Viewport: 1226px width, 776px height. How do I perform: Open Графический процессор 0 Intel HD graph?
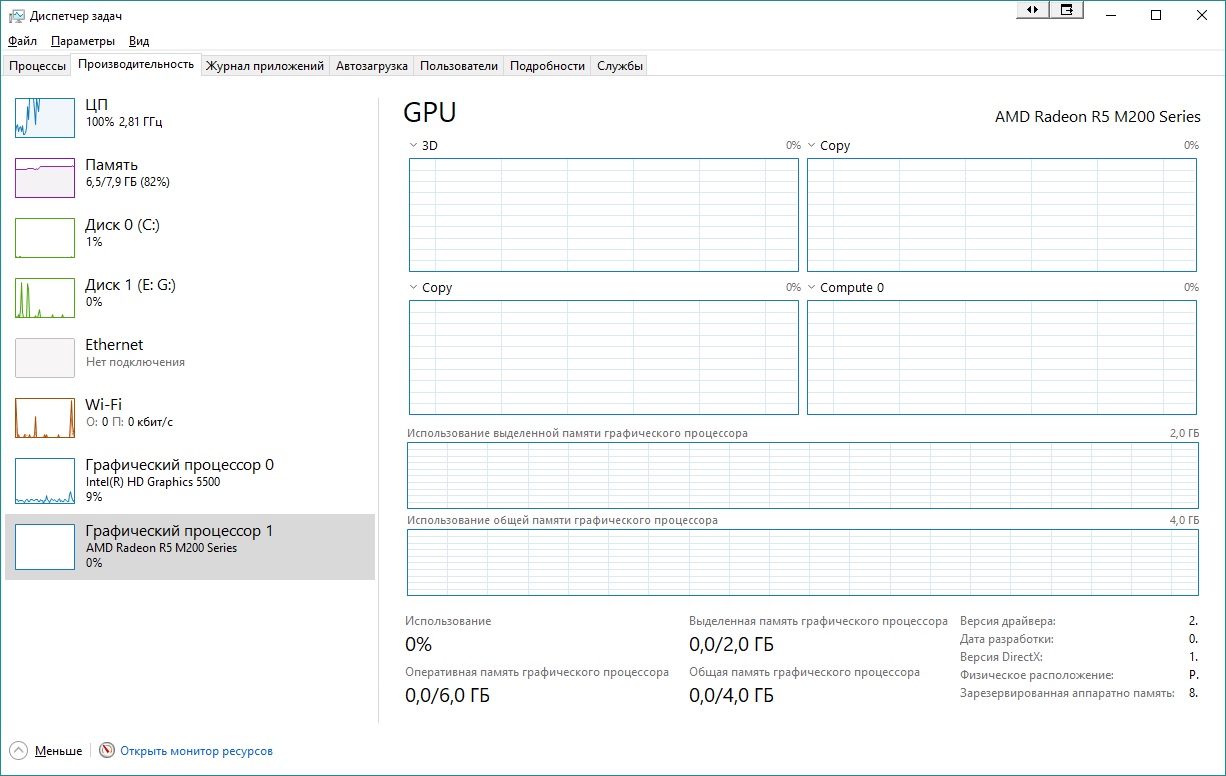[45, 481]
